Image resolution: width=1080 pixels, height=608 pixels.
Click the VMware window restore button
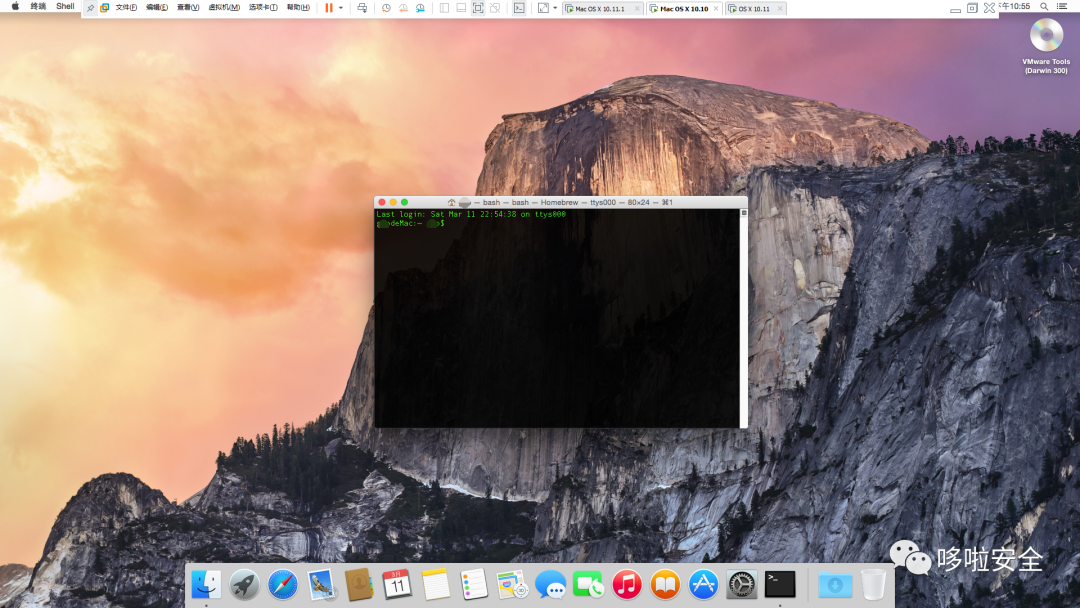(972, 8)
